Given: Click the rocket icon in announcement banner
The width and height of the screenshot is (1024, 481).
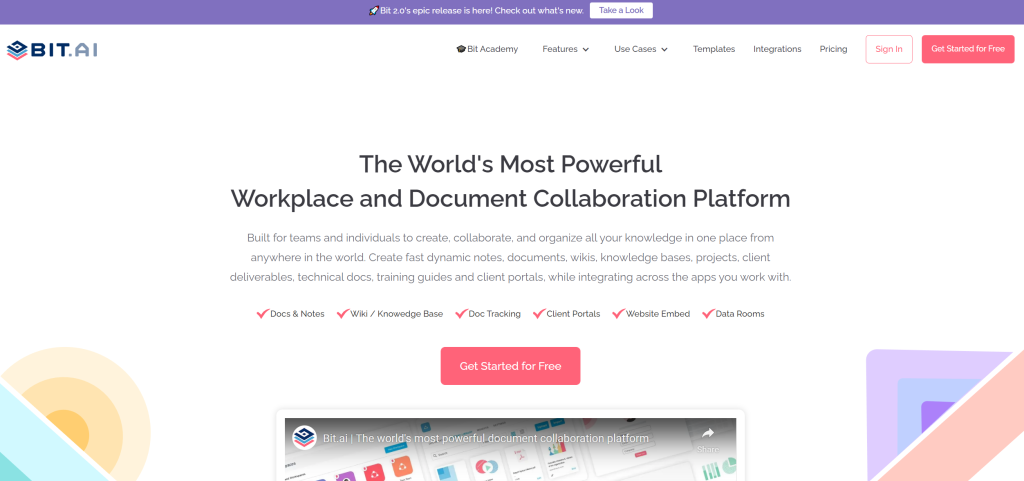Looking at the screenshot, I should click(x=374, y=10).
